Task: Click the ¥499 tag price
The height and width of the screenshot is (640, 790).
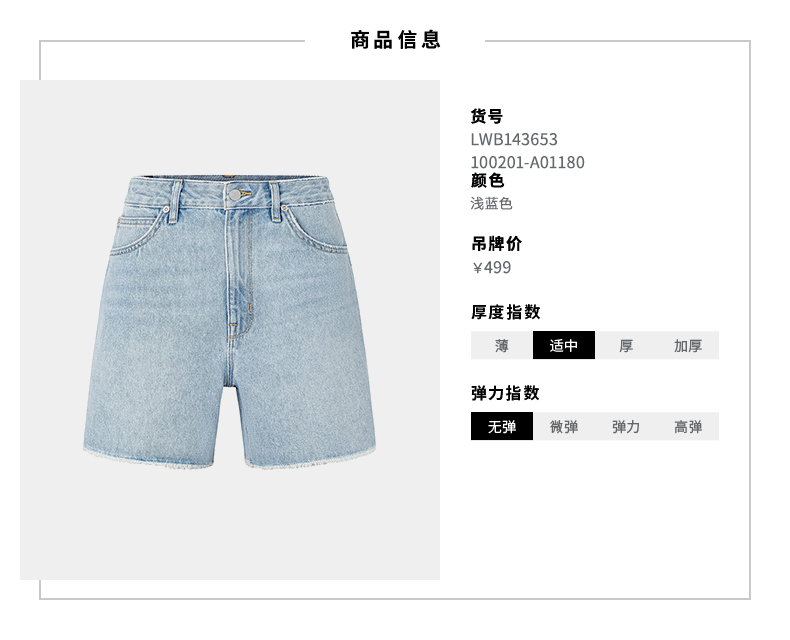Action: click(x=491, y=267)
